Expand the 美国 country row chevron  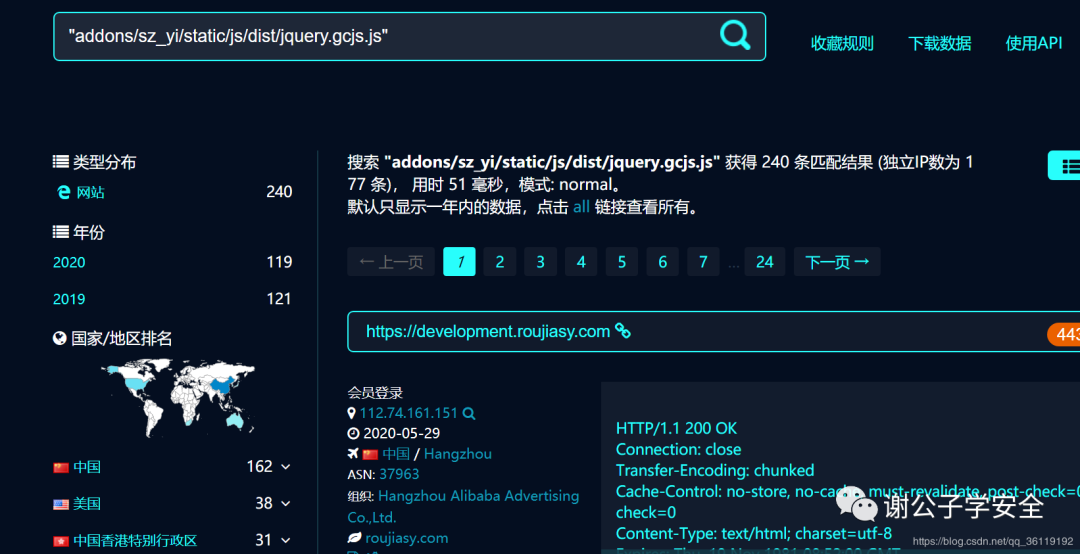click(x=286, y=504)
